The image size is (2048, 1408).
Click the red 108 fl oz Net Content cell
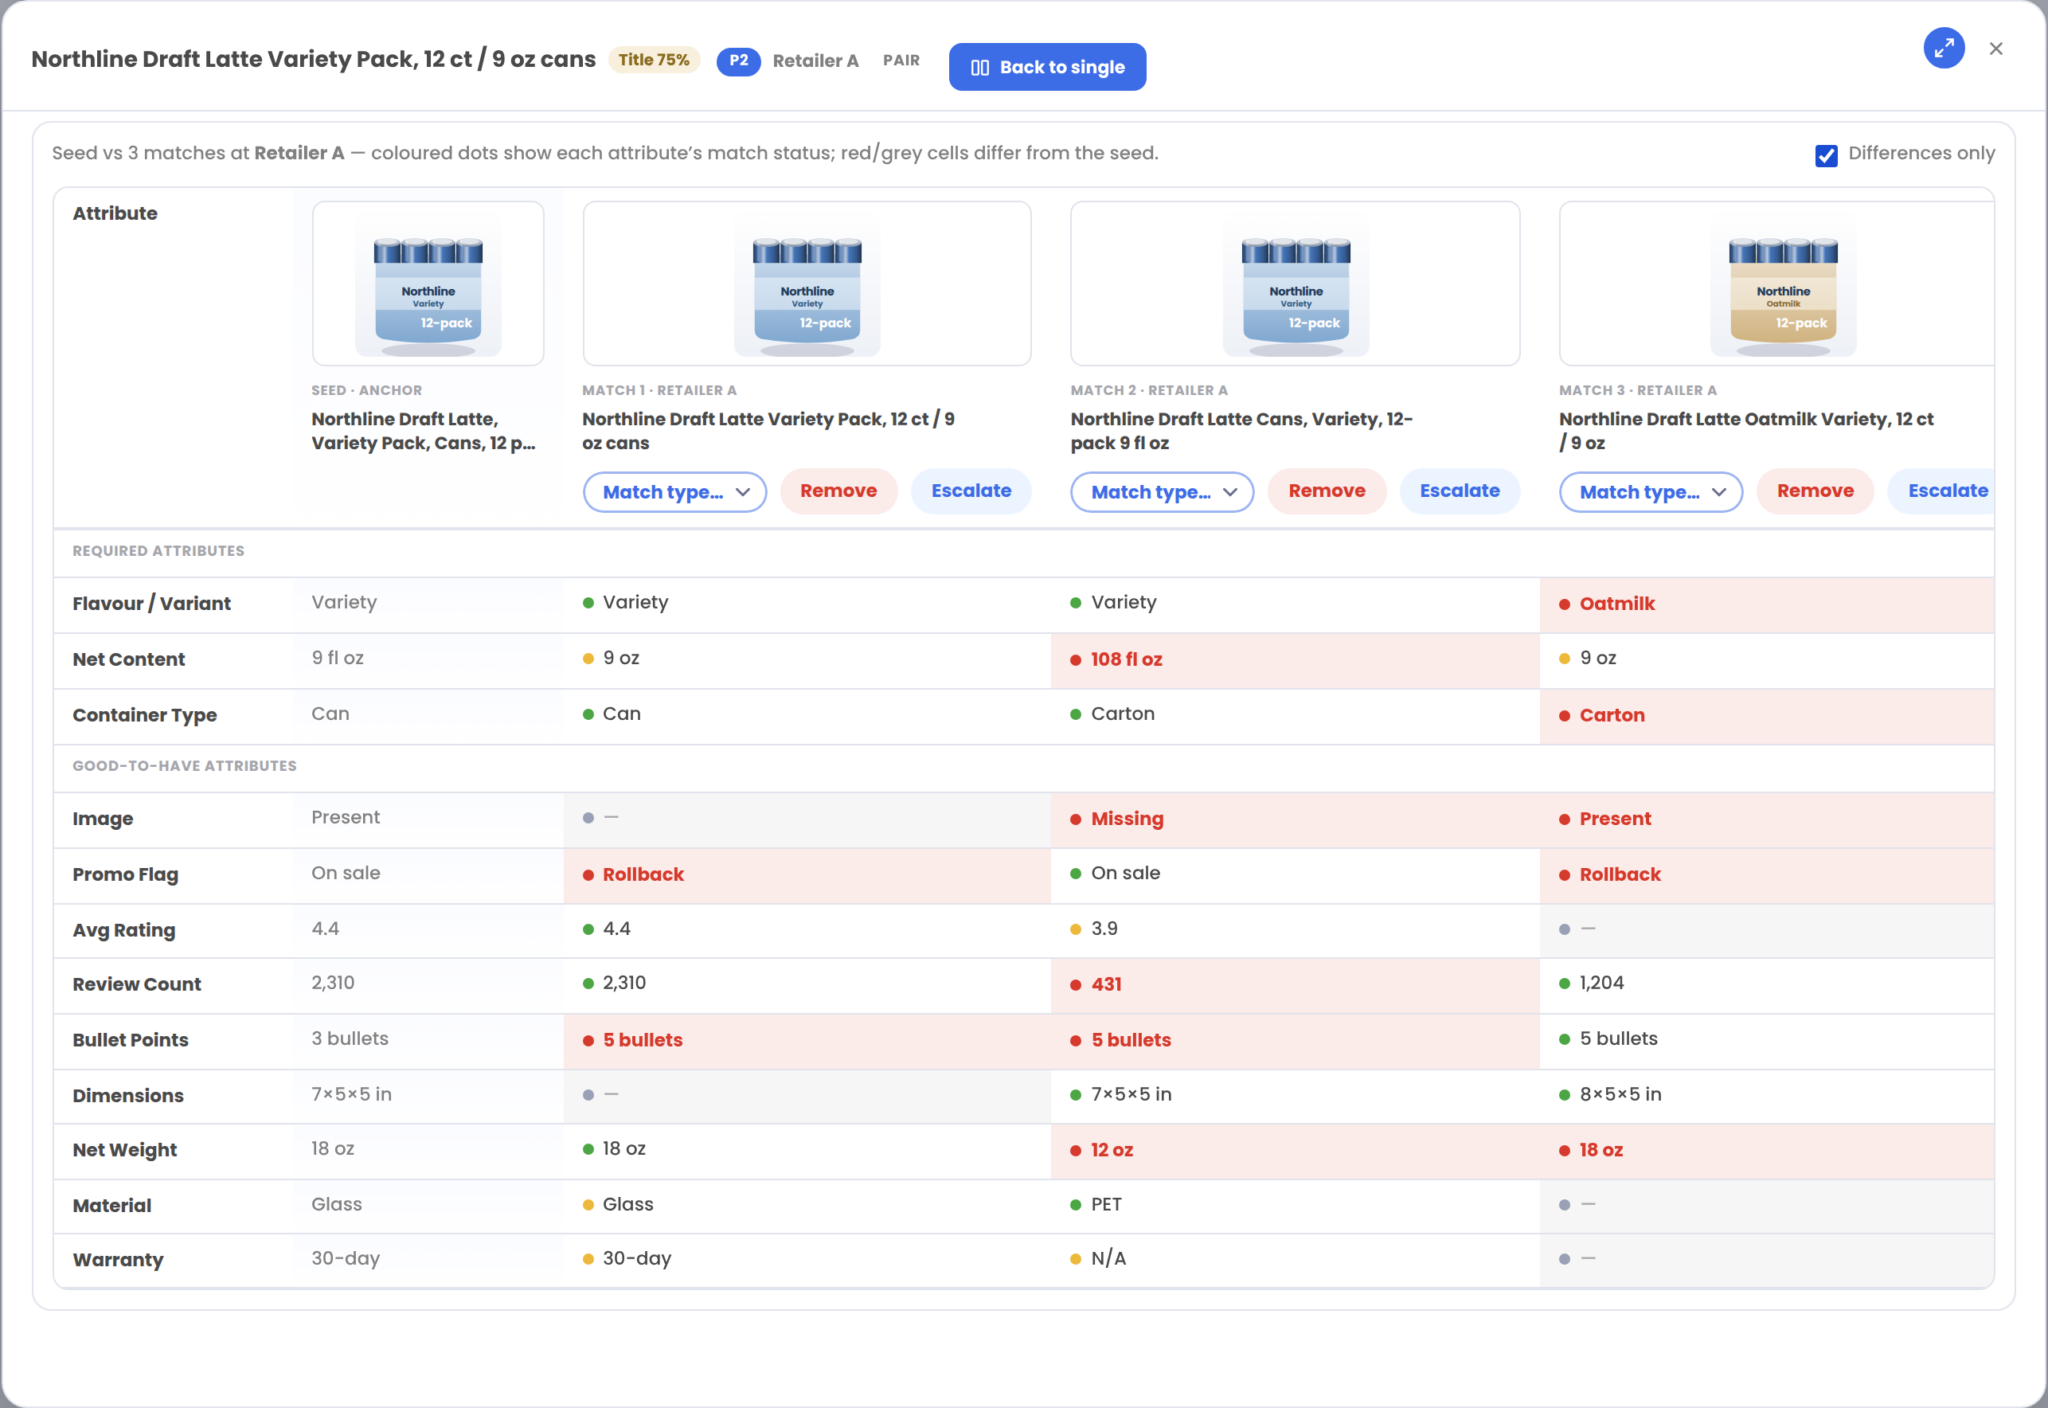1295,660
